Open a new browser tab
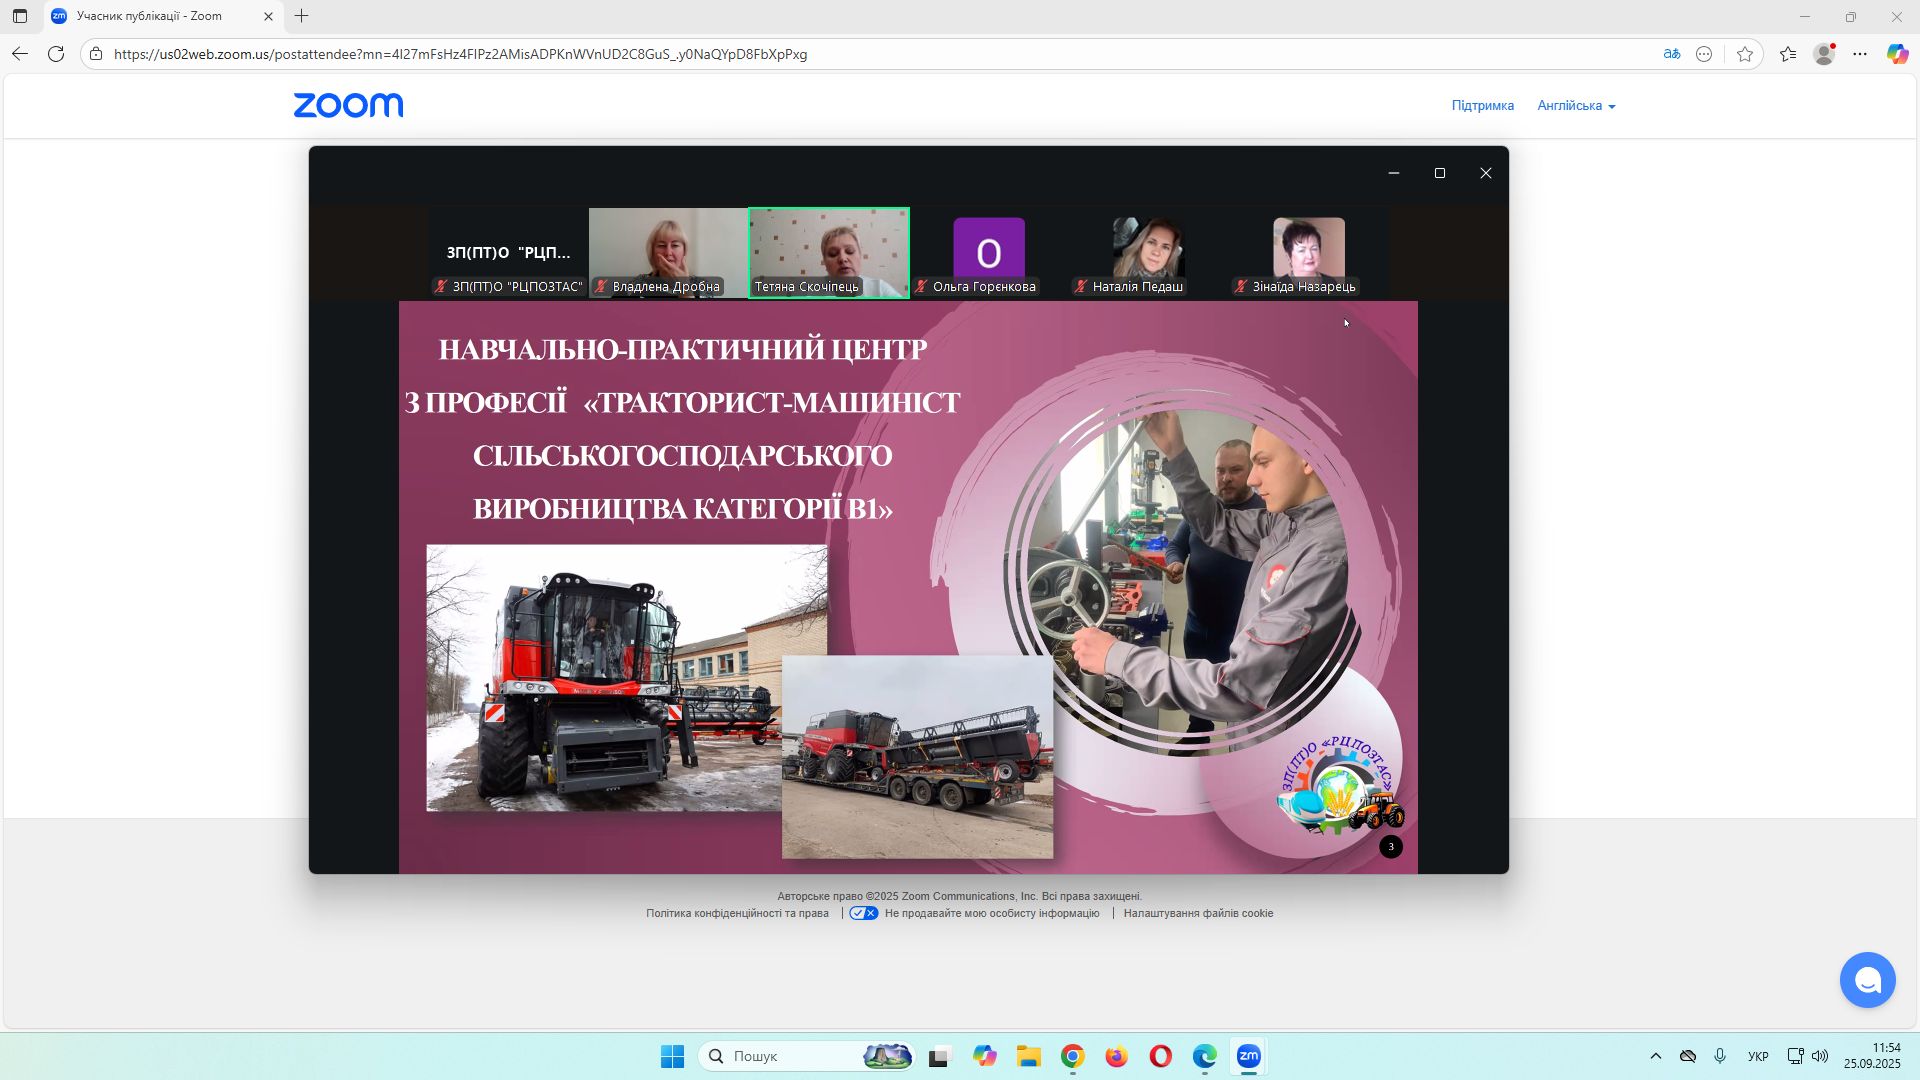1920x1080 pixels. click(x=301, y=16)
